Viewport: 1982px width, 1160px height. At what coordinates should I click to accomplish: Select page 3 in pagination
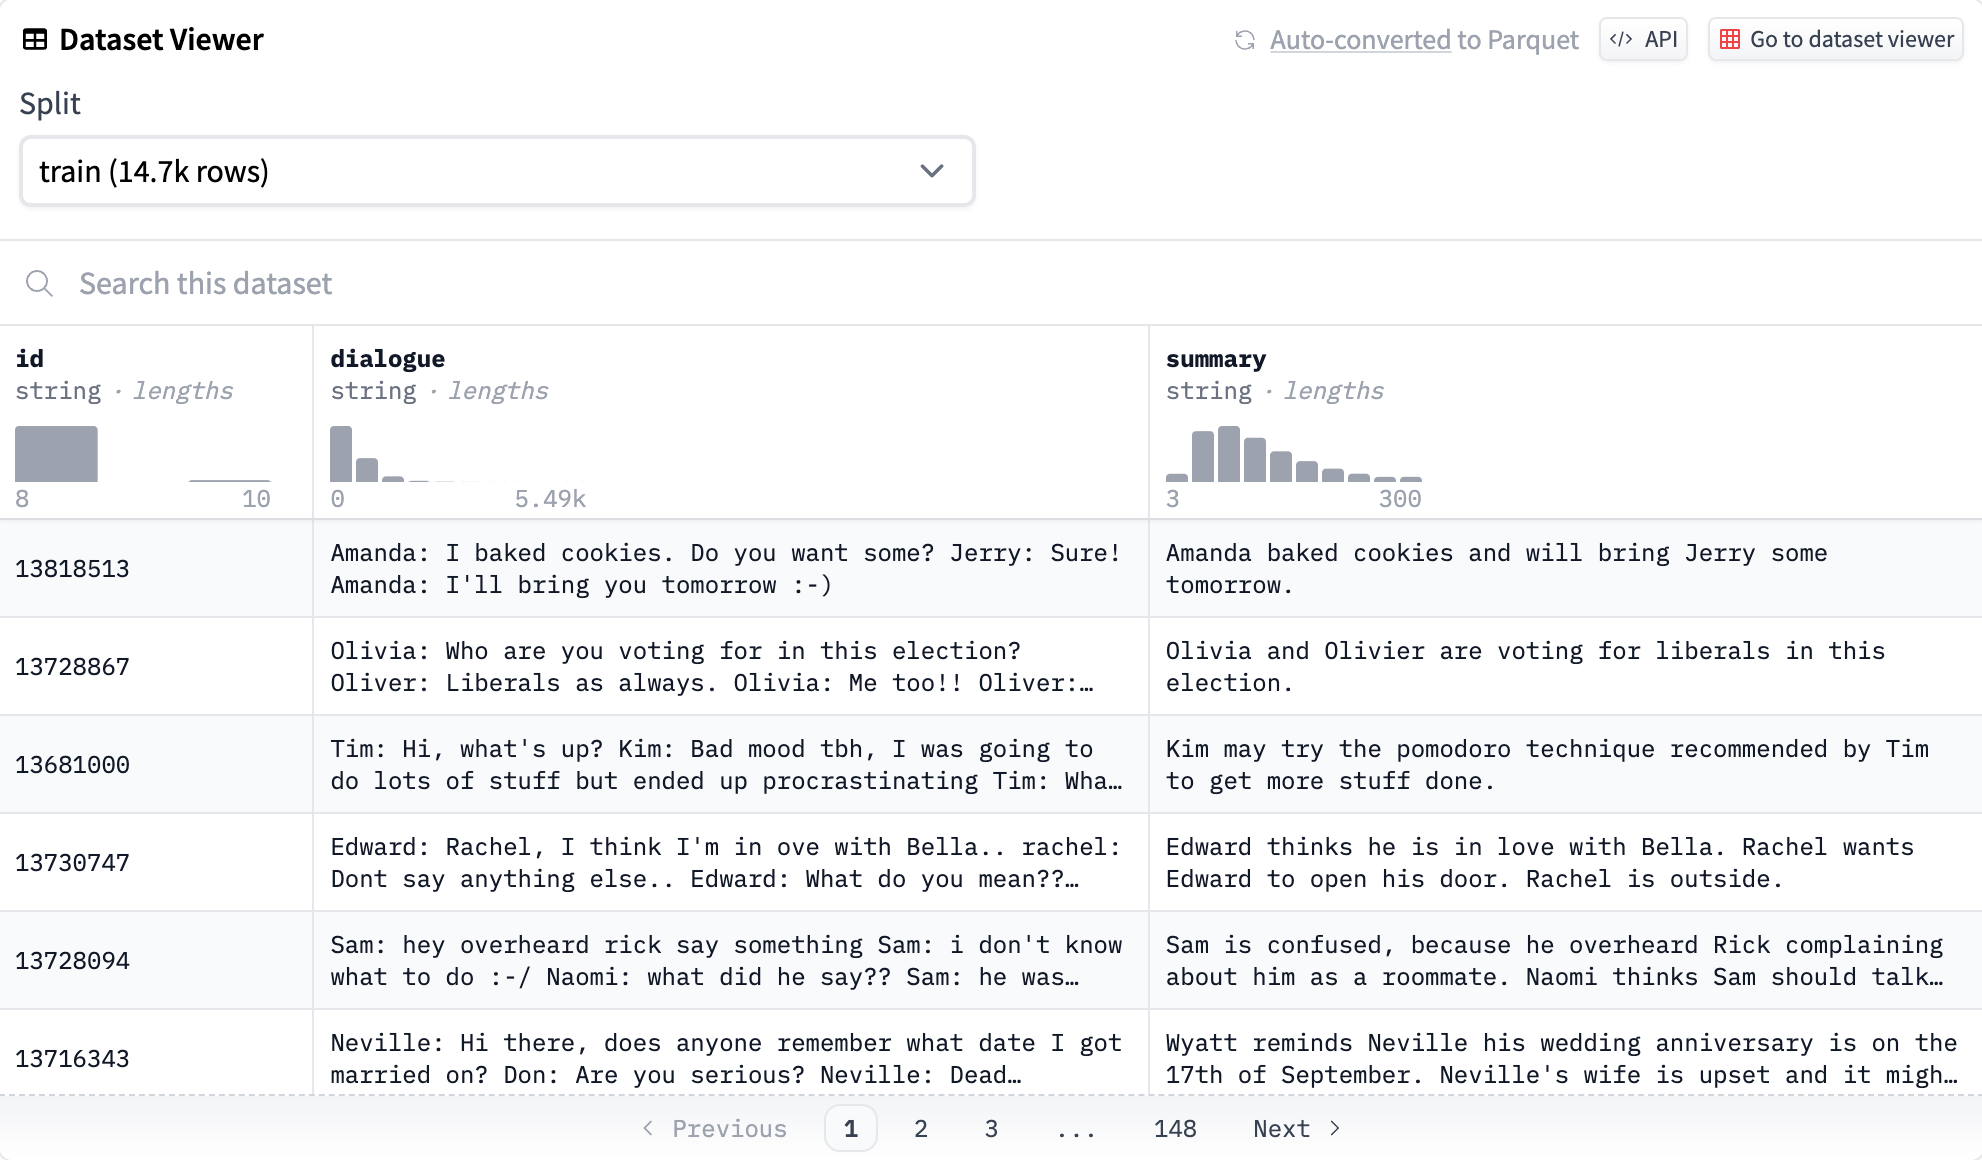click(991, 1129)
